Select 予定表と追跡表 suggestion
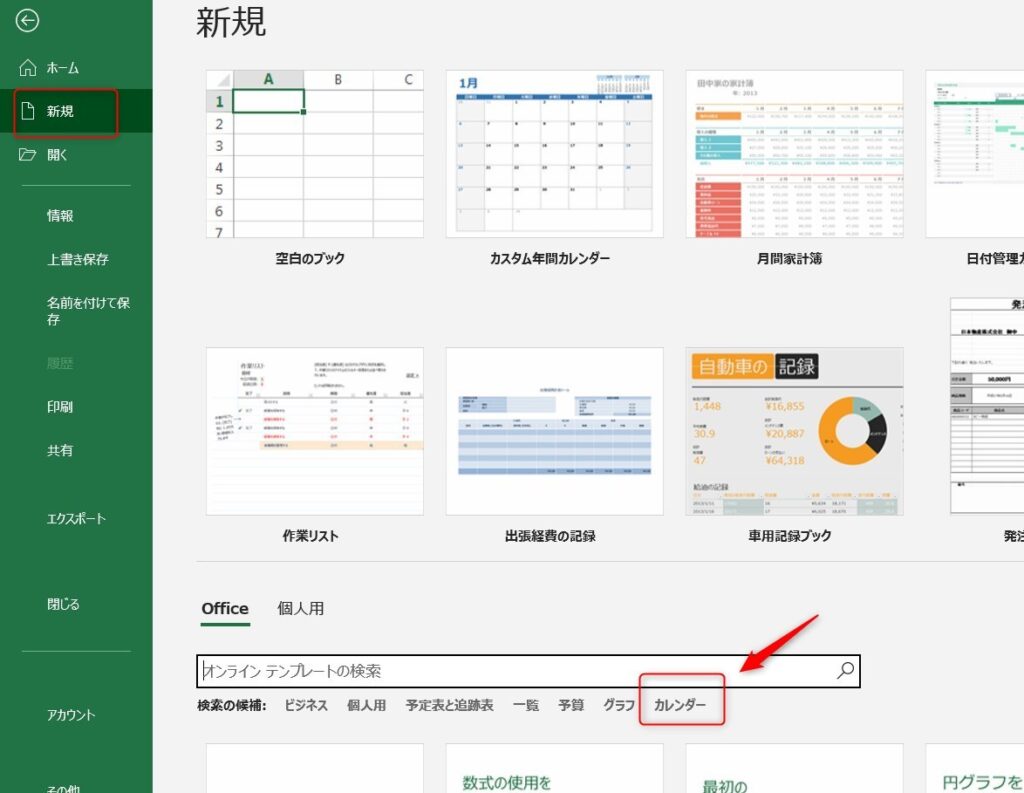Screen dimensions: 1024x793 pos(449,705)
